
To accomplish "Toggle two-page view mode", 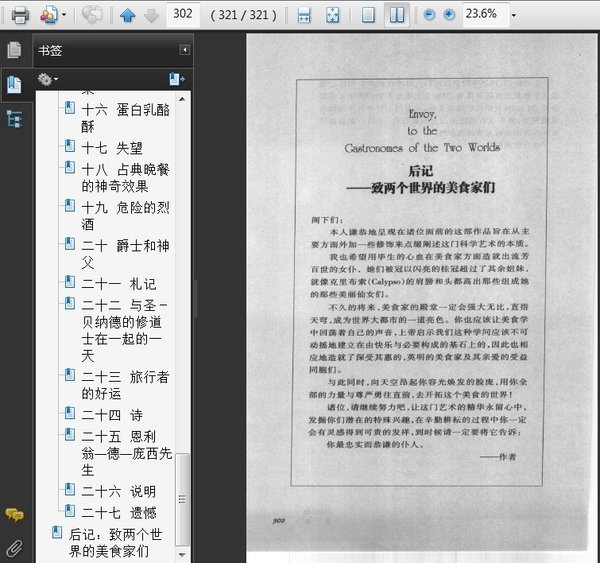I will click(x=397, y=15).
